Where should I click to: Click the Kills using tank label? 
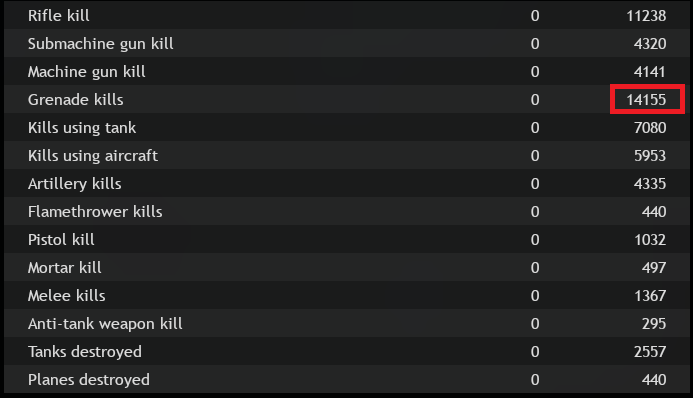click(x=82, y=128)
